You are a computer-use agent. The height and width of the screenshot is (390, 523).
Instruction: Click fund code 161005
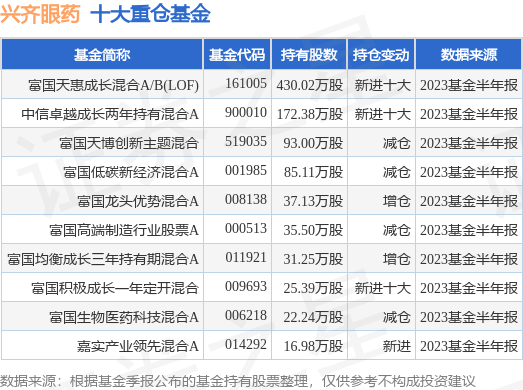(x=246, y=83)
